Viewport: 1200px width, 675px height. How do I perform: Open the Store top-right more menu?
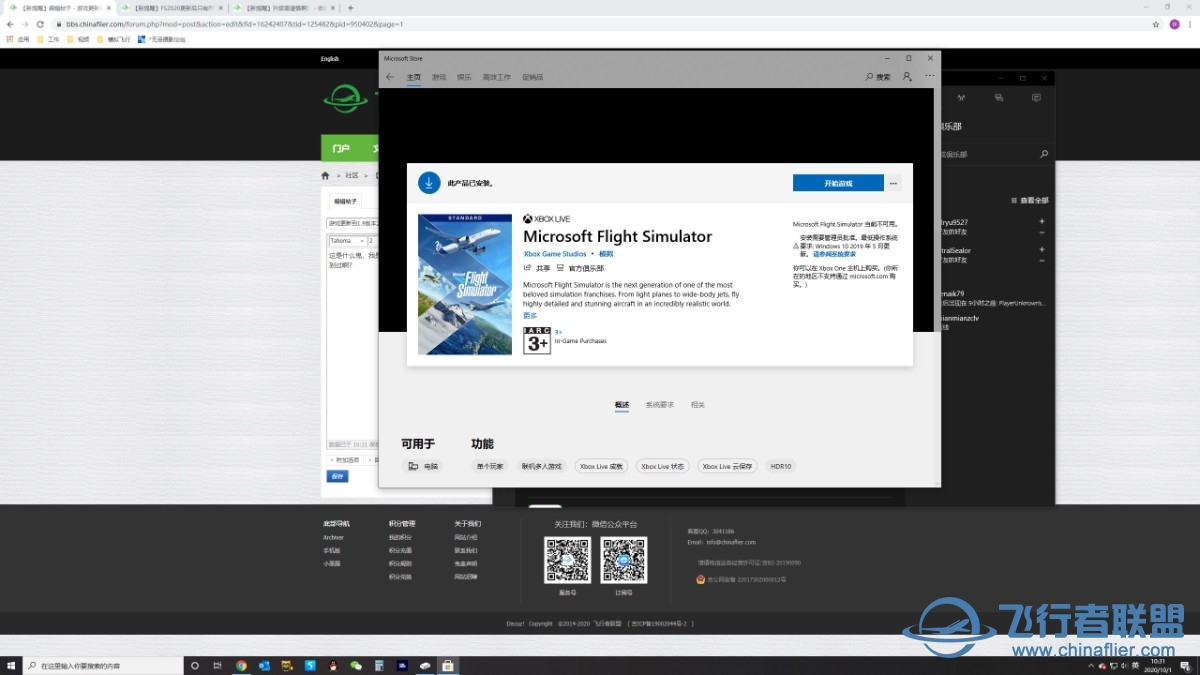[930, 76]
